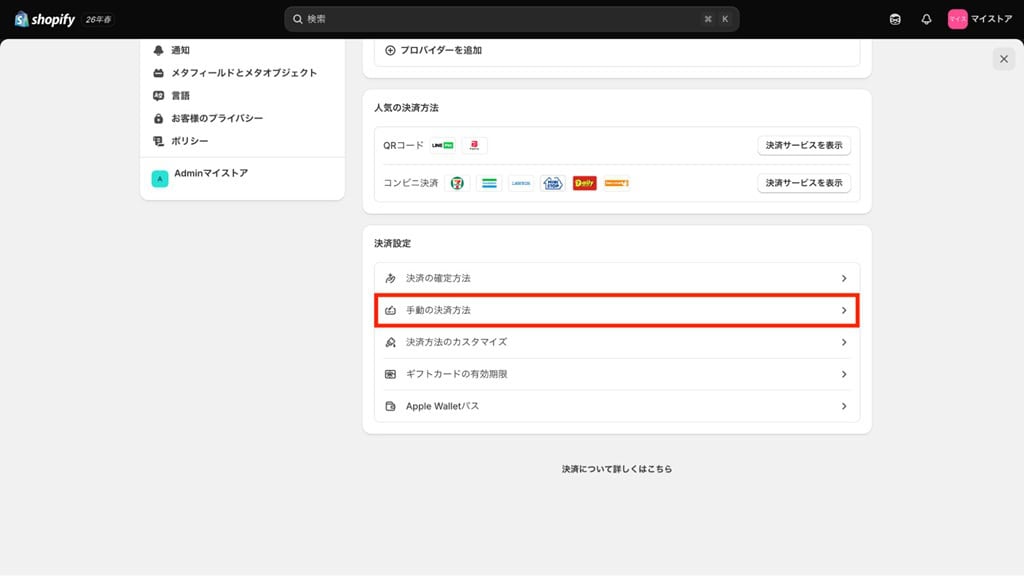
Task: Click chevron on ギフトカードの有効期限 row
Action: click(x=844, y=374)
